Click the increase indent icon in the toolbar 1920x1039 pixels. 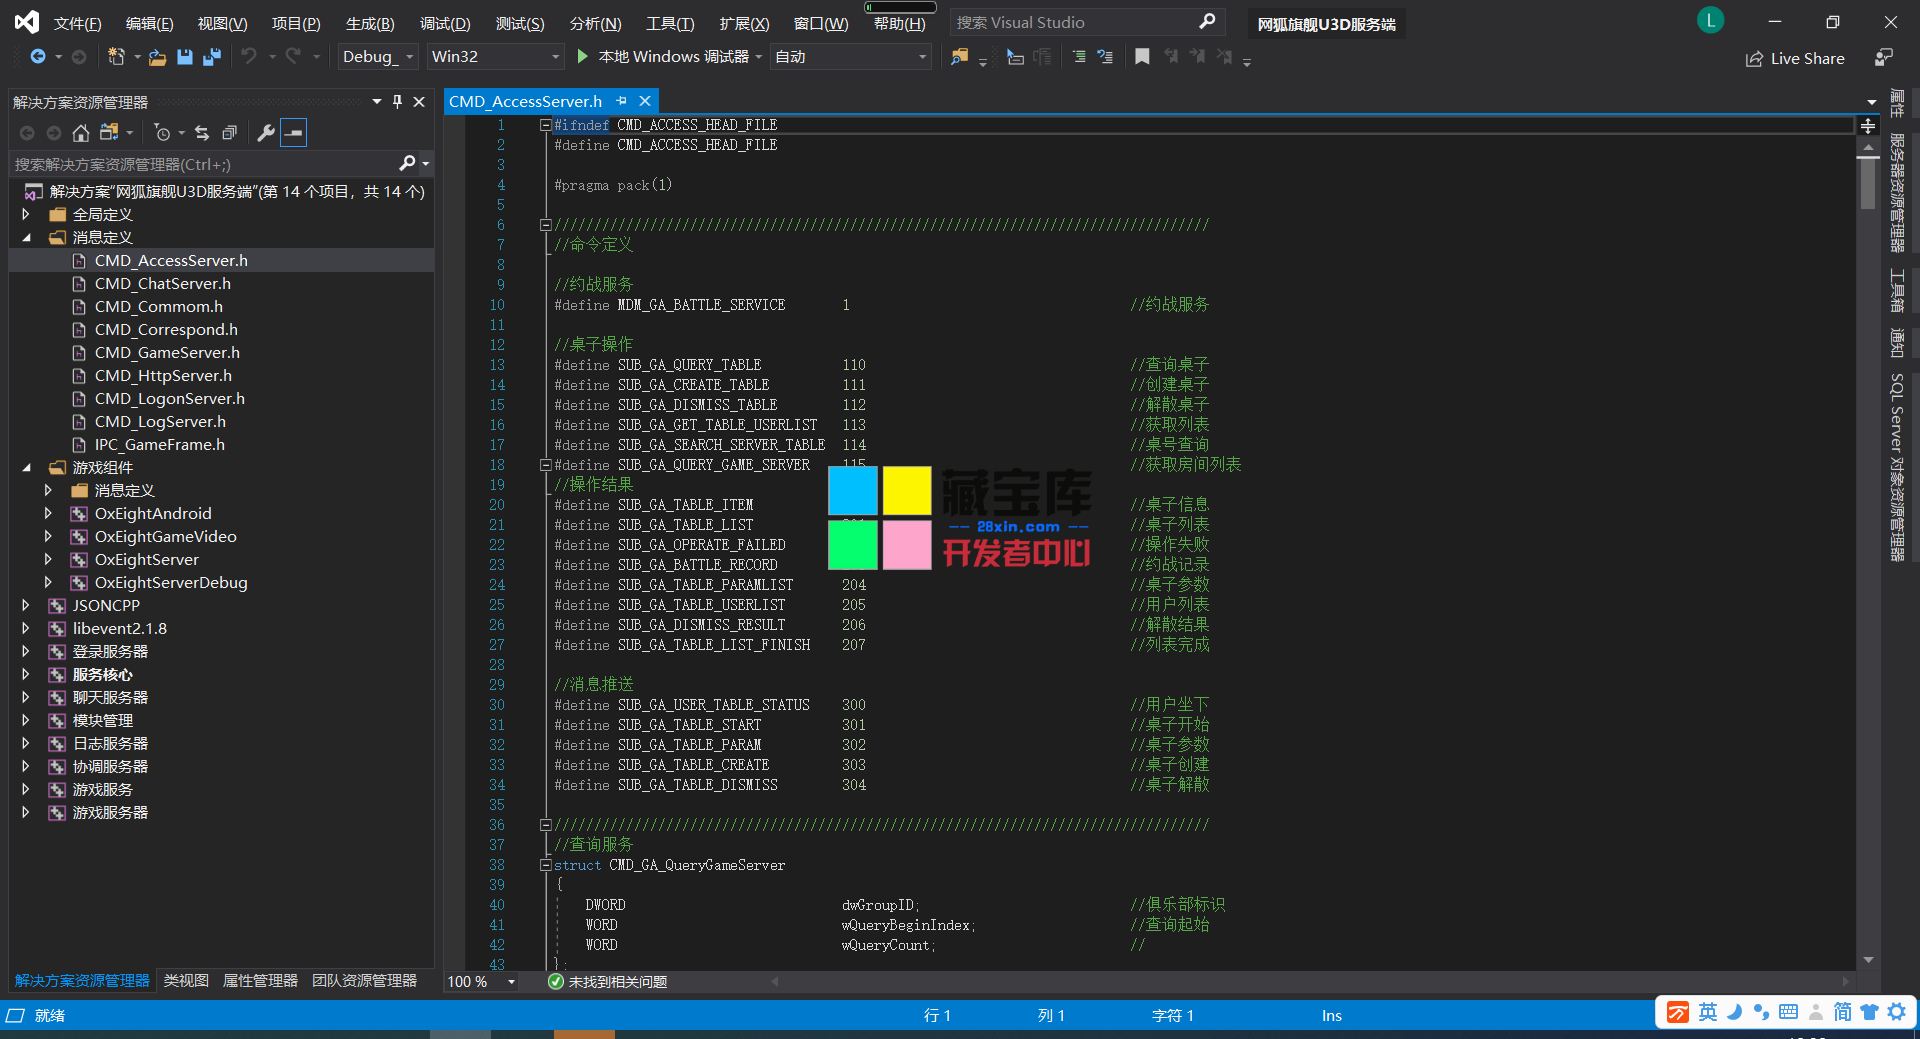1078,57
